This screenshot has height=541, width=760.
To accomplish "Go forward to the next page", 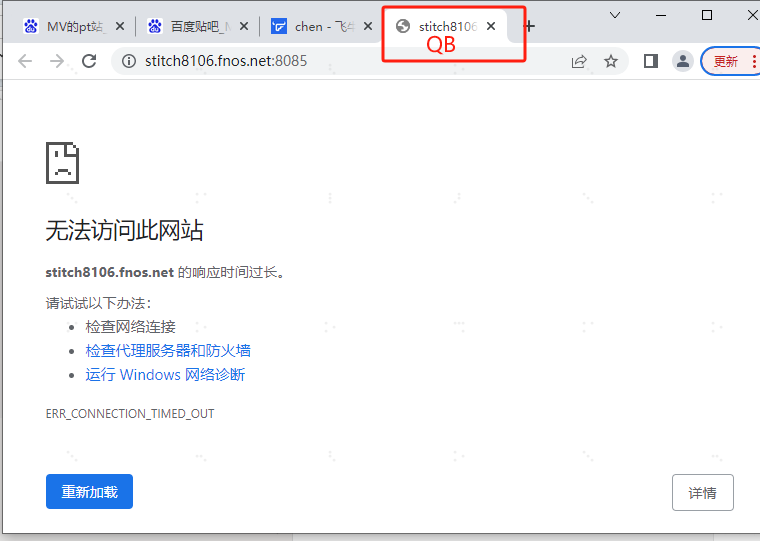I will tap(57, 61).
